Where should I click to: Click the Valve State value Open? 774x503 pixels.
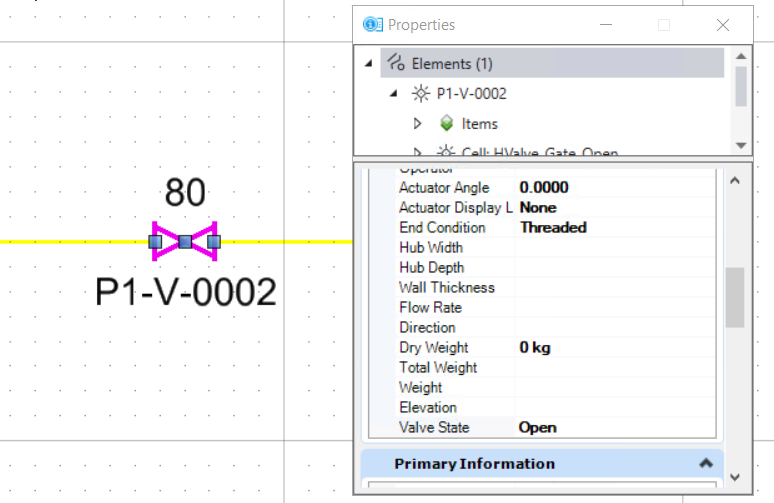pos(538,428)
